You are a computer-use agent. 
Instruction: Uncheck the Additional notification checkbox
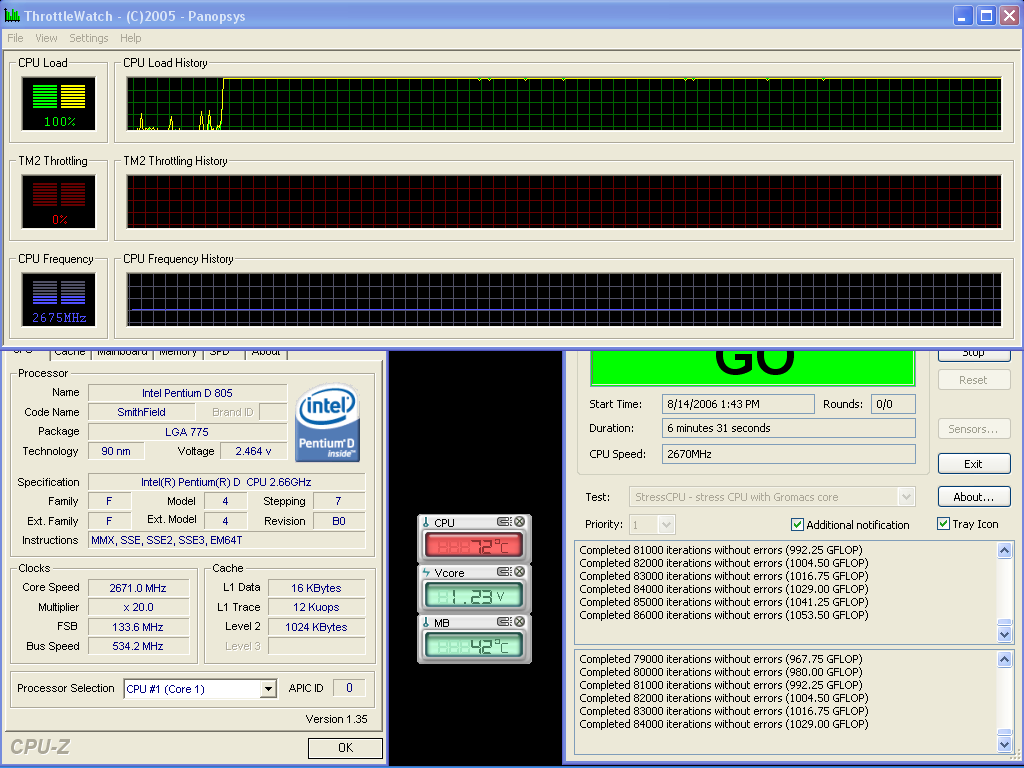coord(797,524)
